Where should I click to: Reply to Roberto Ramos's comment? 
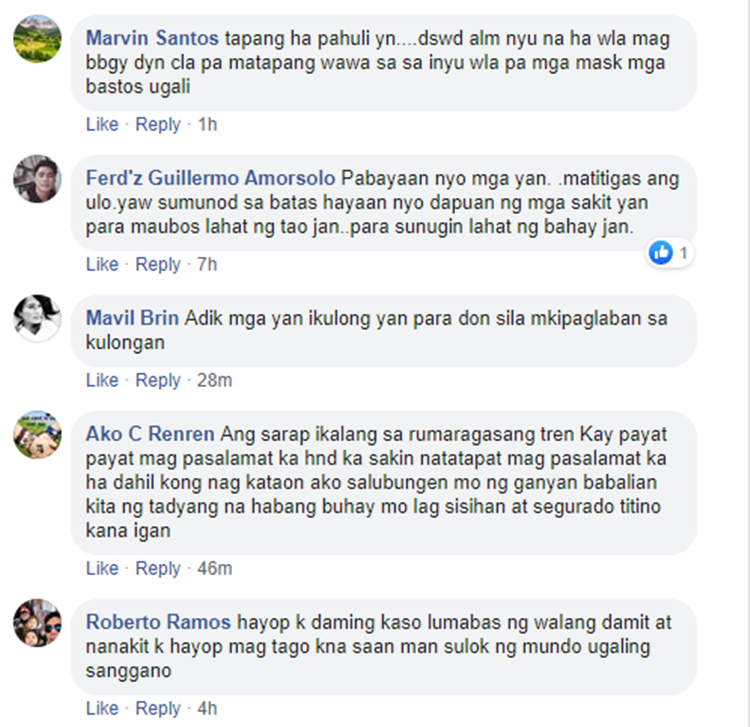coord(158,708)
